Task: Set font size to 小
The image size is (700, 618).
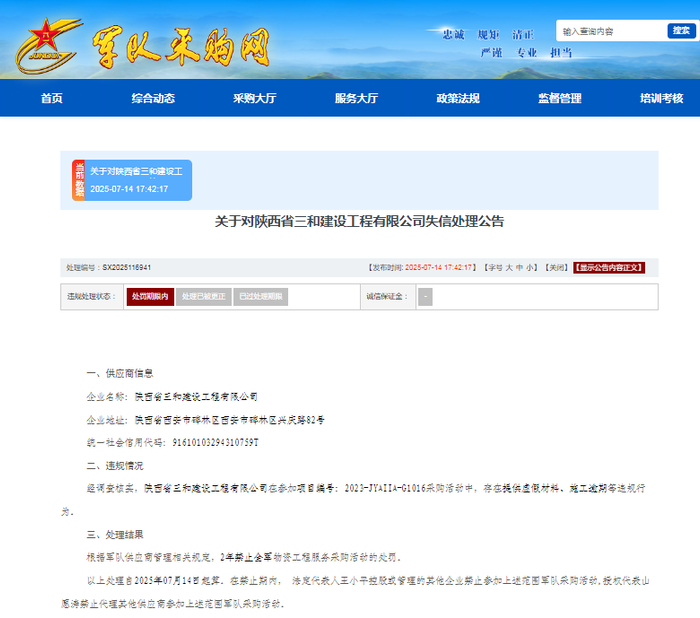Action: coord(529,267)
